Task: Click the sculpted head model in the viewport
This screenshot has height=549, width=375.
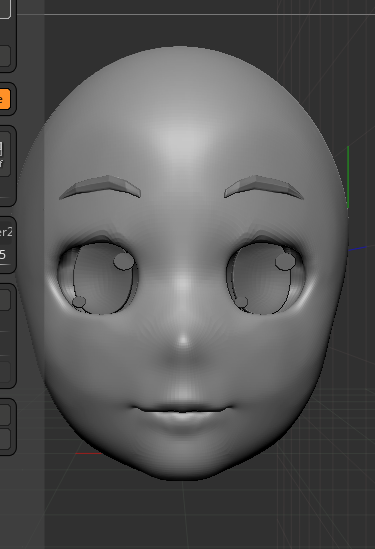Action: 182,263
